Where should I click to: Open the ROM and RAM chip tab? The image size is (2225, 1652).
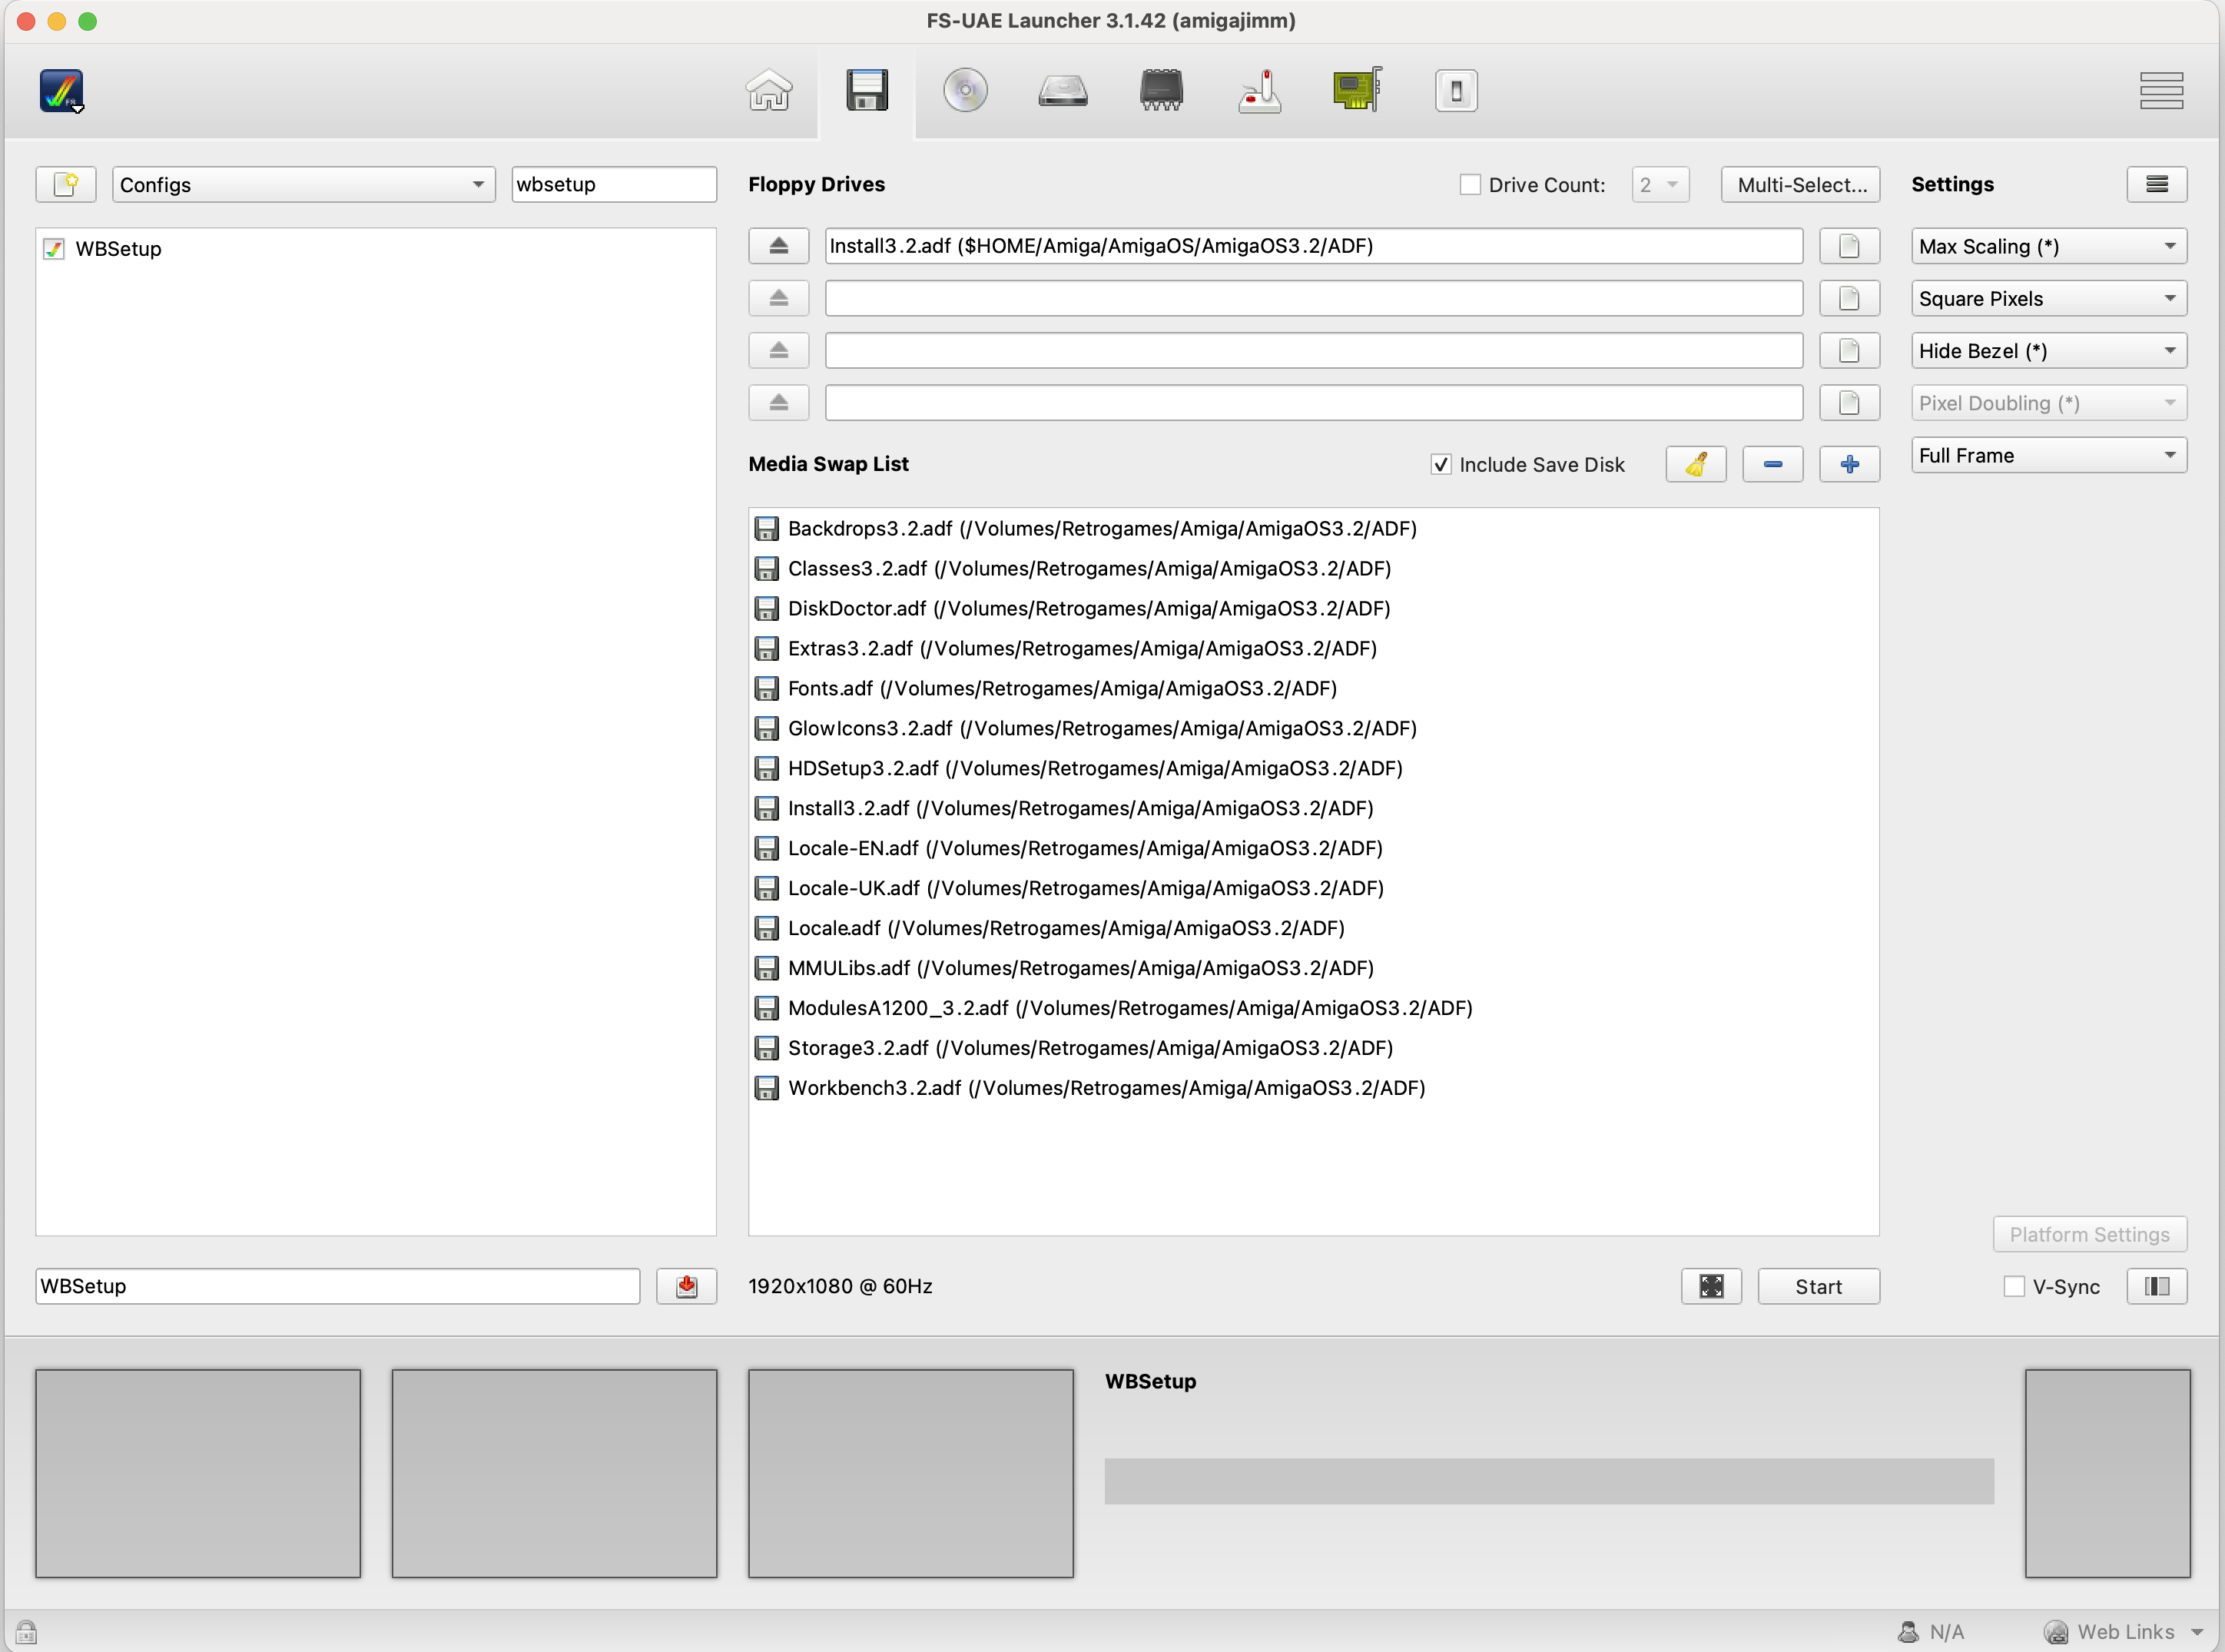click(1160, 91)
